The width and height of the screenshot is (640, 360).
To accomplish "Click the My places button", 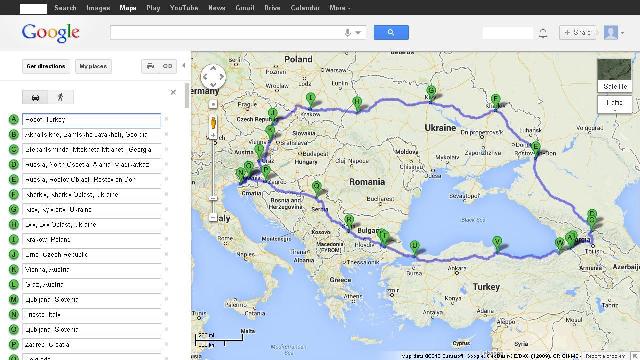I will coord(93,66).
